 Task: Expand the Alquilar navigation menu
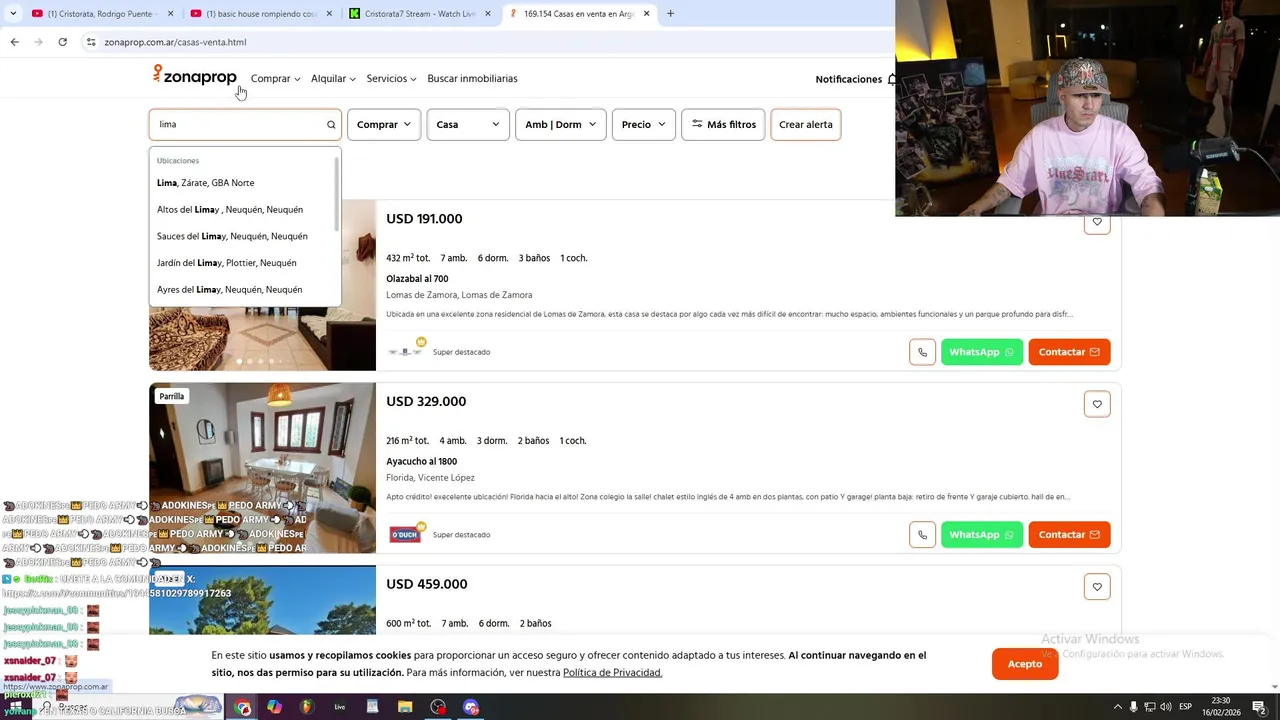click(x=333, y=78)
